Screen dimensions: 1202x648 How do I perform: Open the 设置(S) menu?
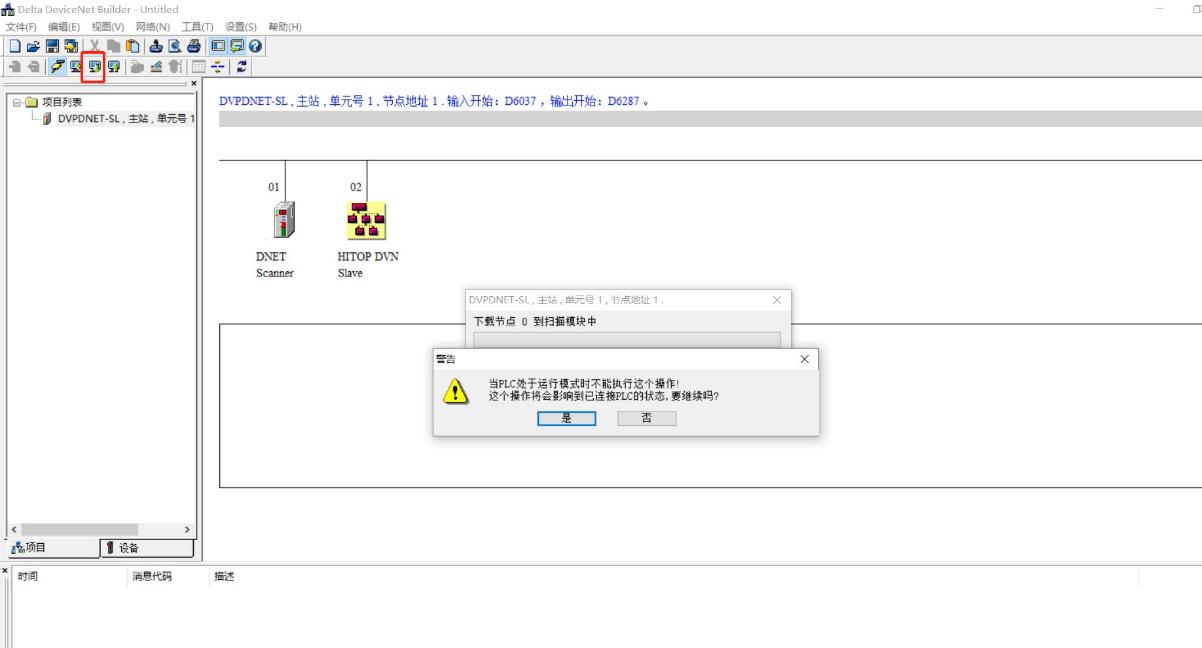tap(241, 26)
